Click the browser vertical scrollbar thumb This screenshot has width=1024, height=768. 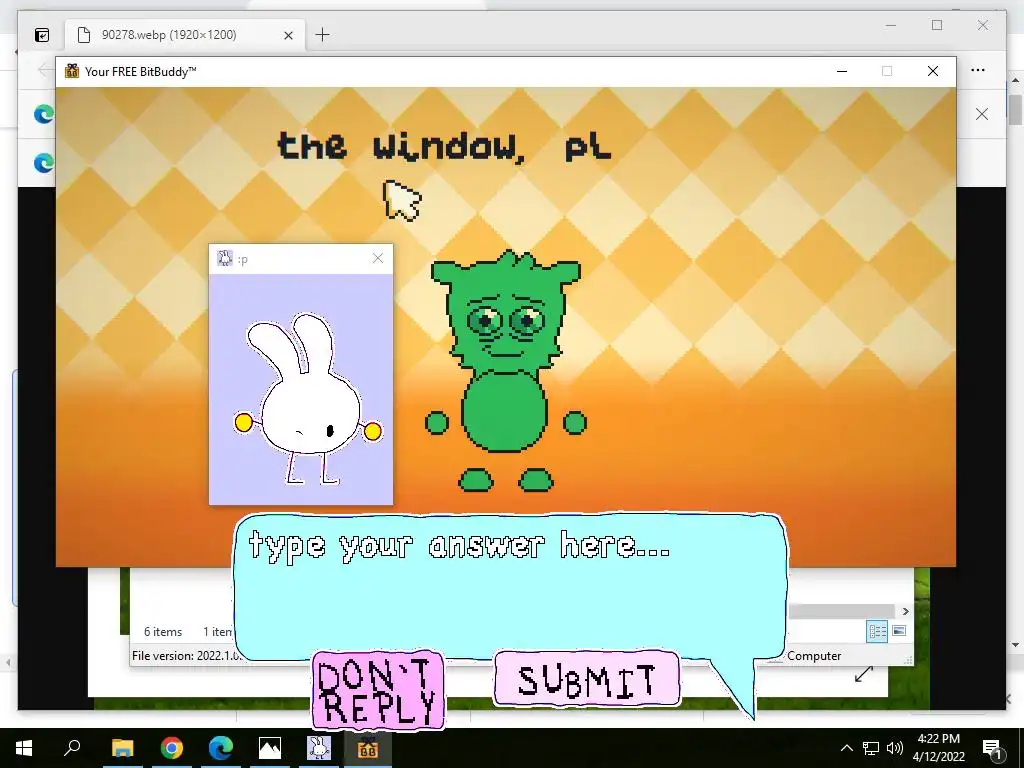point(1015,109)
